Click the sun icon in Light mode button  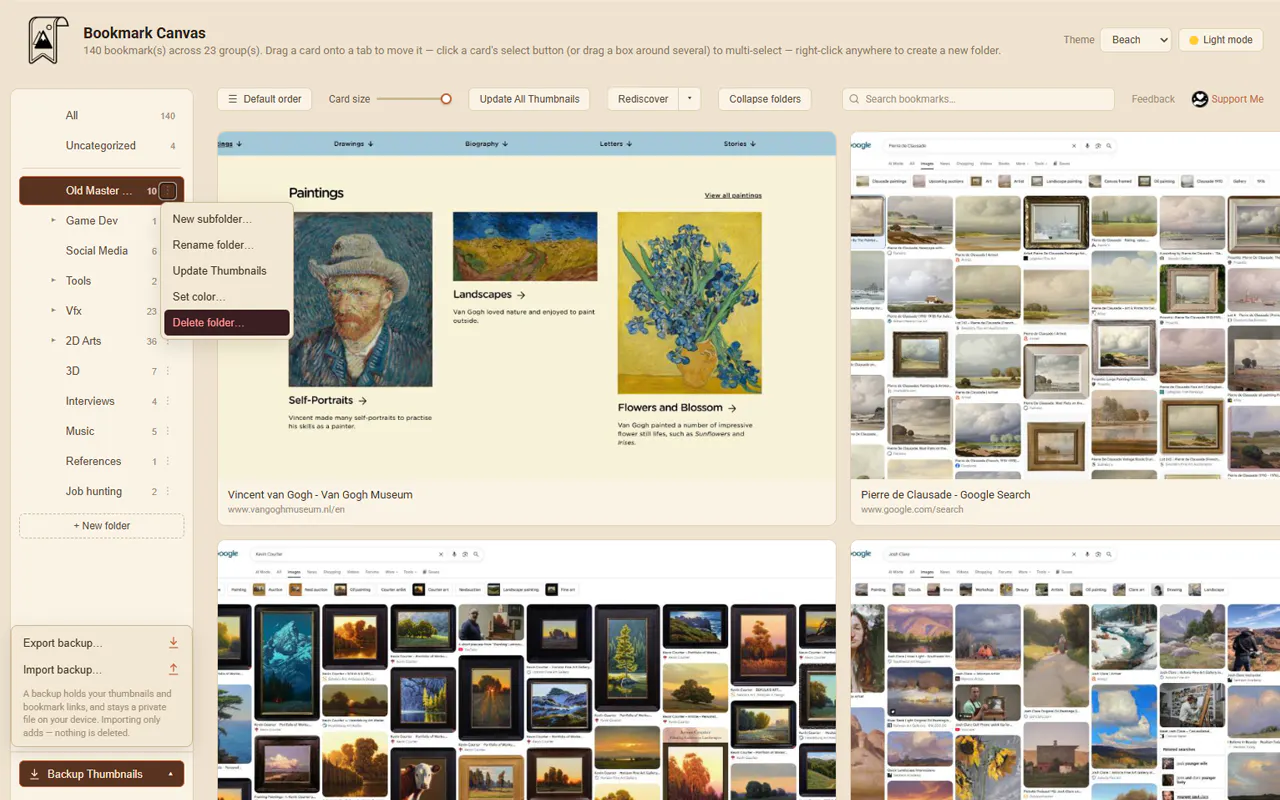coord(1193,40)
